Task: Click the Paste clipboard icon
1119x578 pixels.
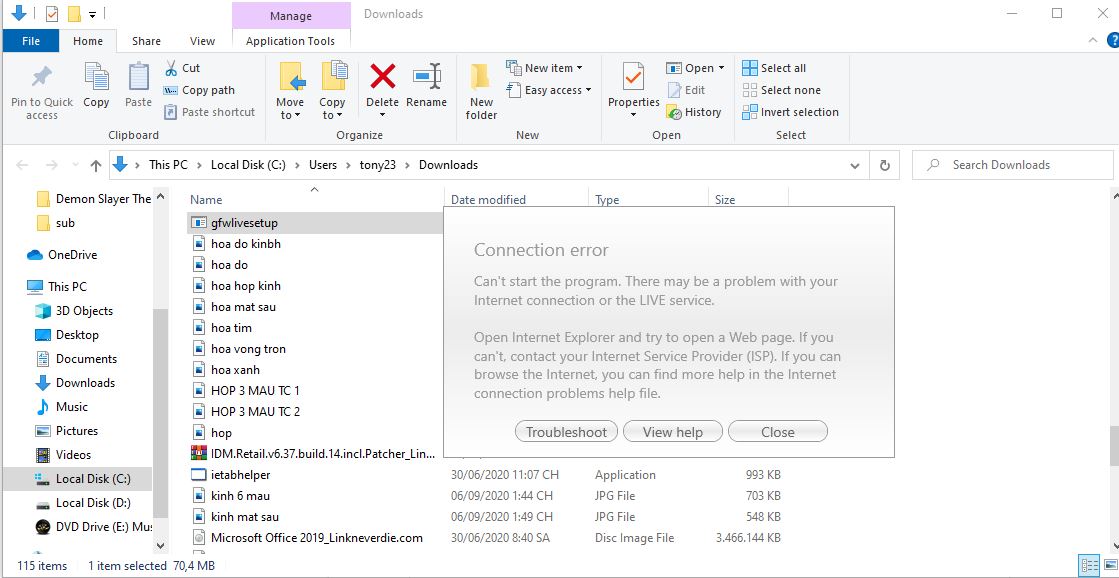Action: [x=138, y=78]
